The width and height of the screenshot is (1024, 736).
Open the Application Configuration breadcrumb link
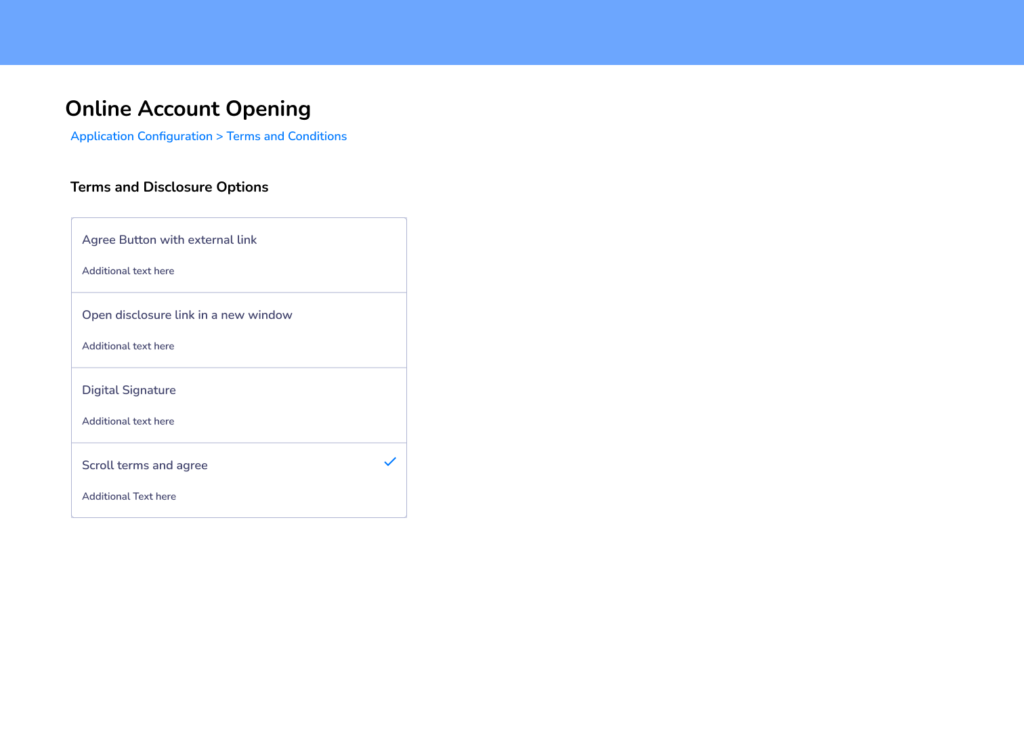[x=141, y=136]
